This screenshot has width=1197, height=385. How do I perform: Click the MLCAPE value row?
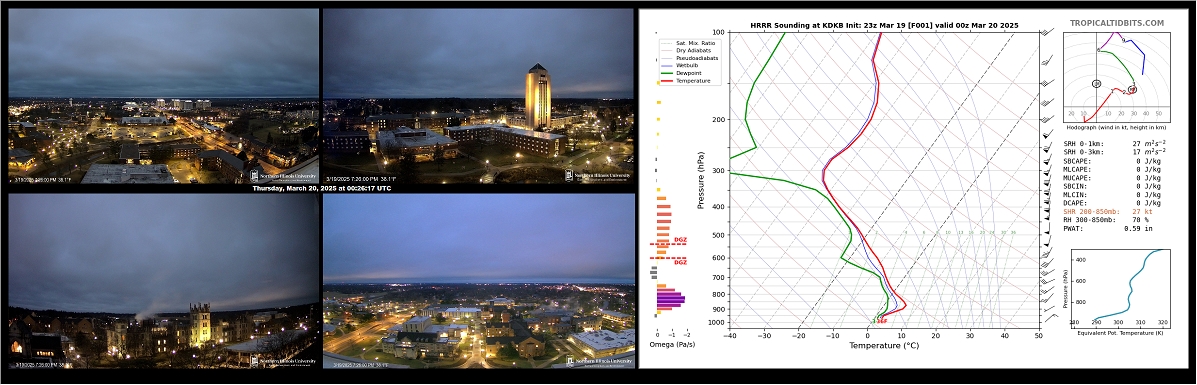(x=1112, y=170)
